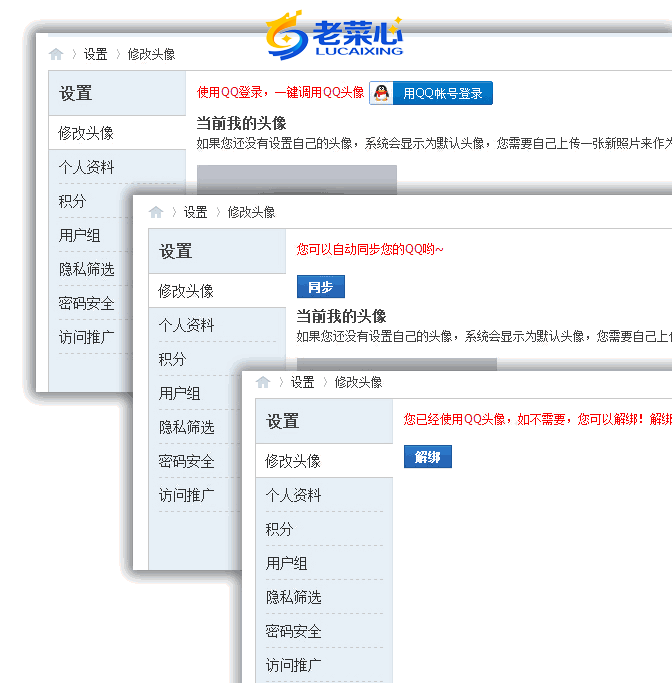Select 个人资料 sidebar item in front window
672x683 pixels.
[x=293, y=495]
